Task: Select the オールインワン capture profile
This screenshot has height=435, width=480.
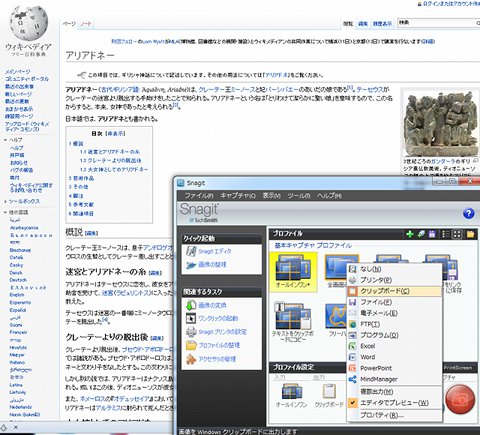Action: pyautogui.click(x=293, y=271)
